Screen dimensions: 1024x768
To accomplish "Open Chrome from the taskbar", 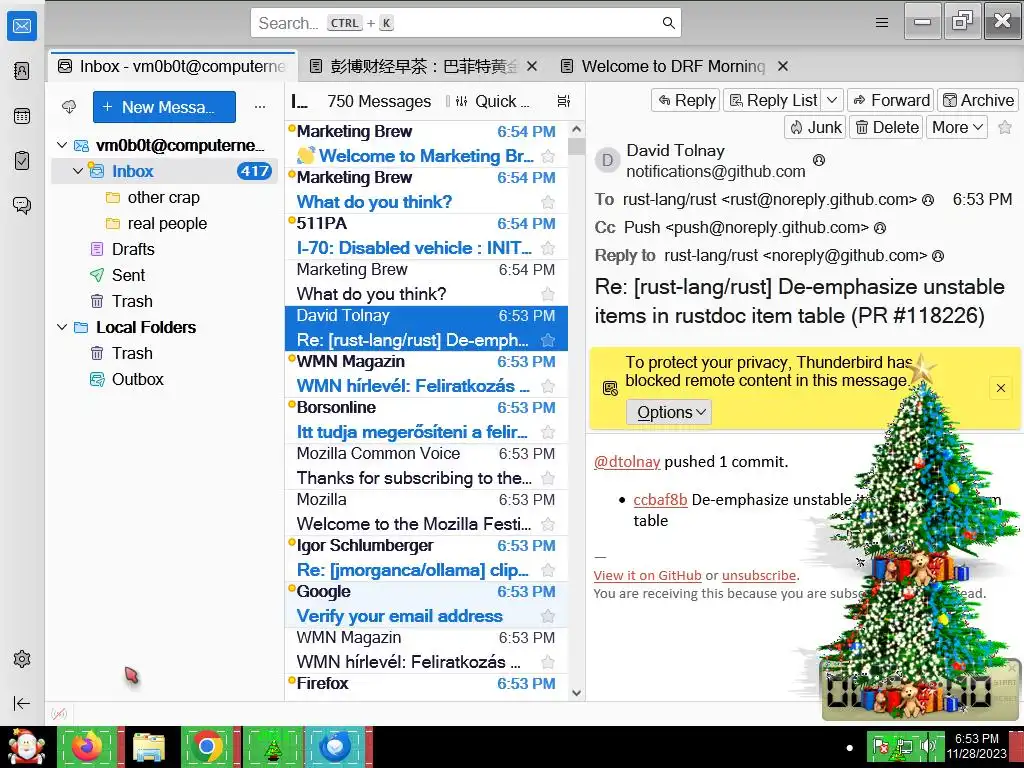I will coord(207,746).
